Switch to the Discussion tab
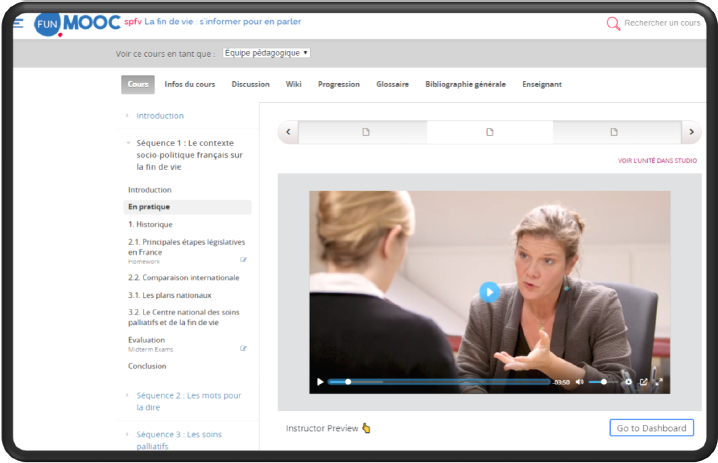718x463 pixels. [x=250, y=84]
